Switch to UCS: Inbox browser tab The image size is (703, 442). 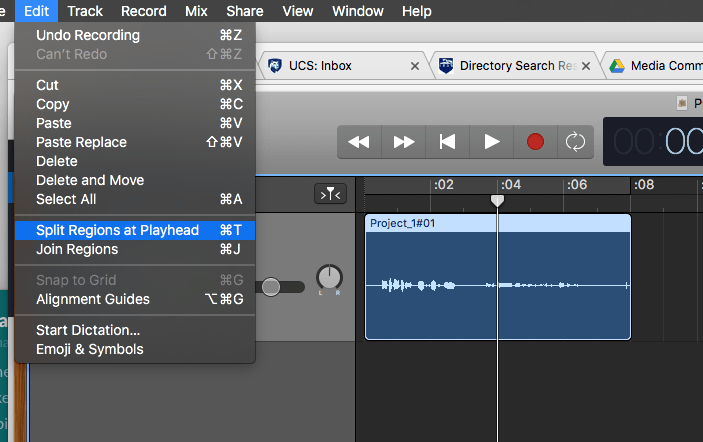tap(341, 66)
